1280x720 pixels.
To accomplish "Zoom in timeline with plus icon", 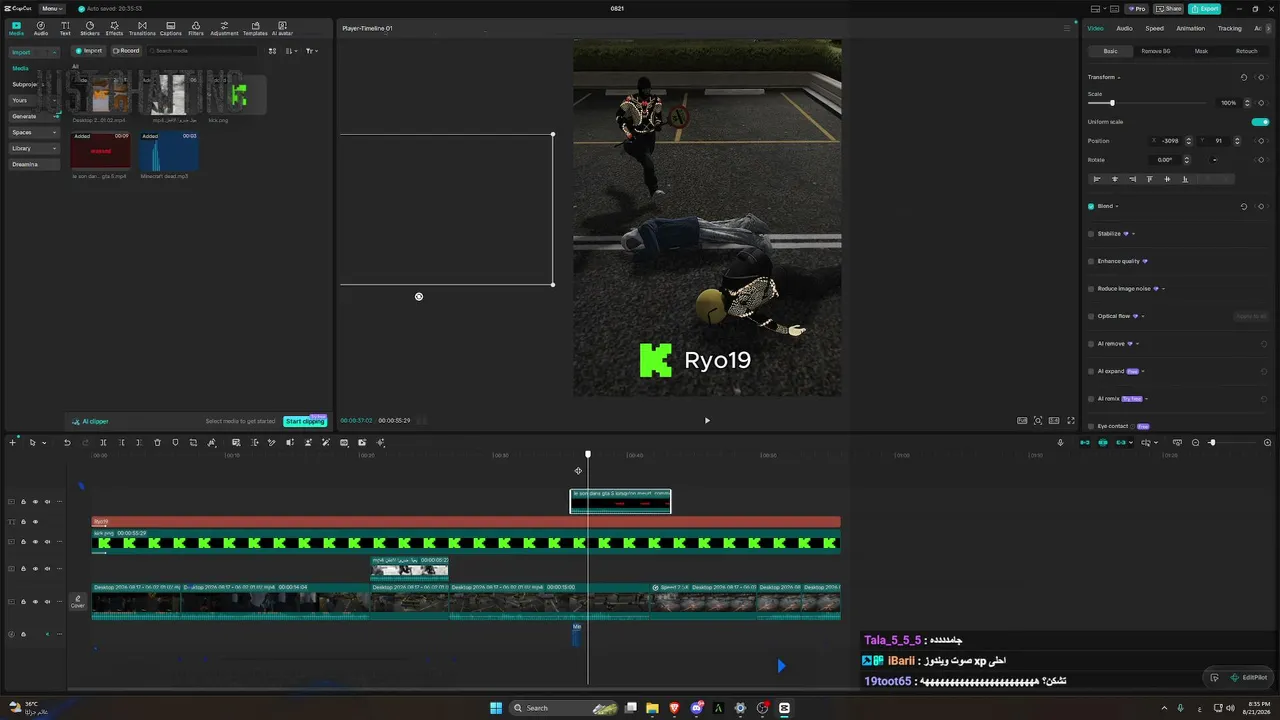I will tap(1268, 443).
